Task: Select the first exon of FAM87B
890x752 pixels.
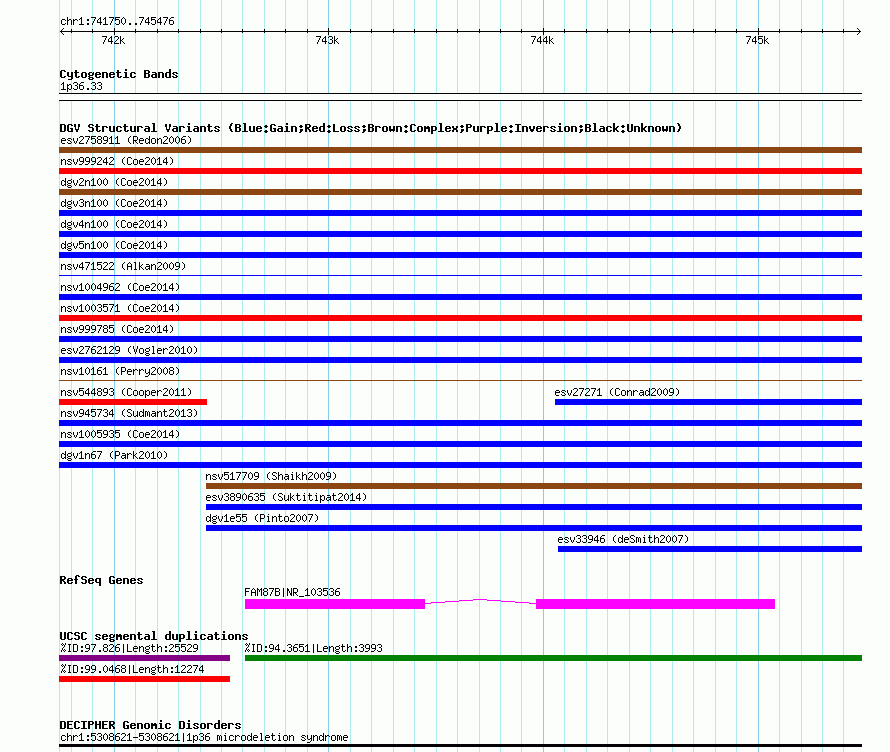Action: (x=335, y=604)
